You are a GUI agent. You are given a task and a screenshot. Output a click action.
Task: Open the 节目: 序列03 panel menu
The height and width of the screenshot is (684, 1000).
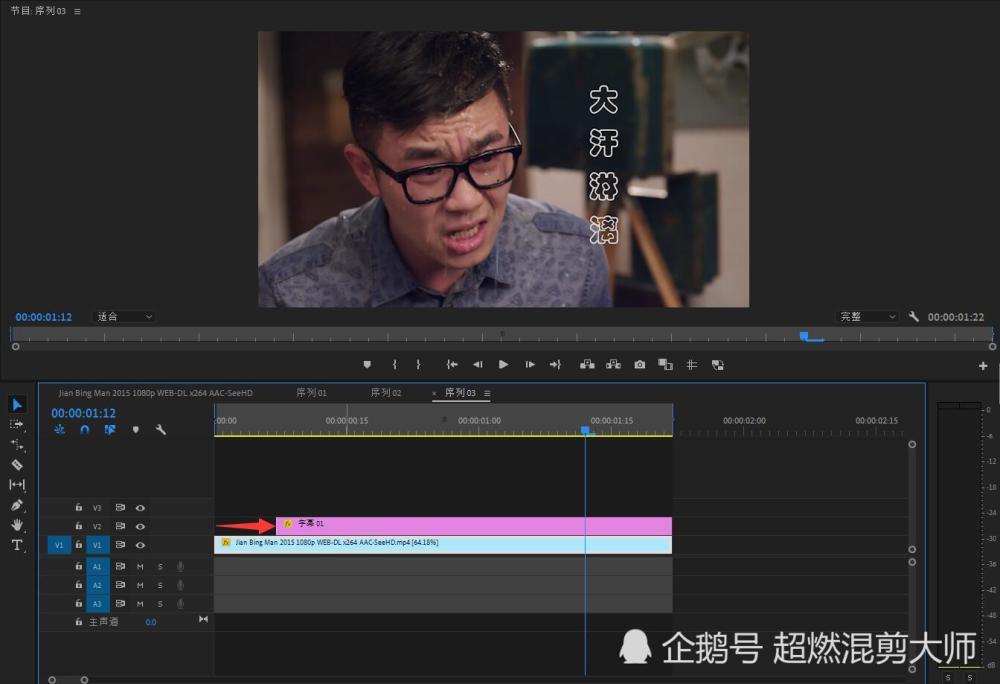click(x=77, y=11)
